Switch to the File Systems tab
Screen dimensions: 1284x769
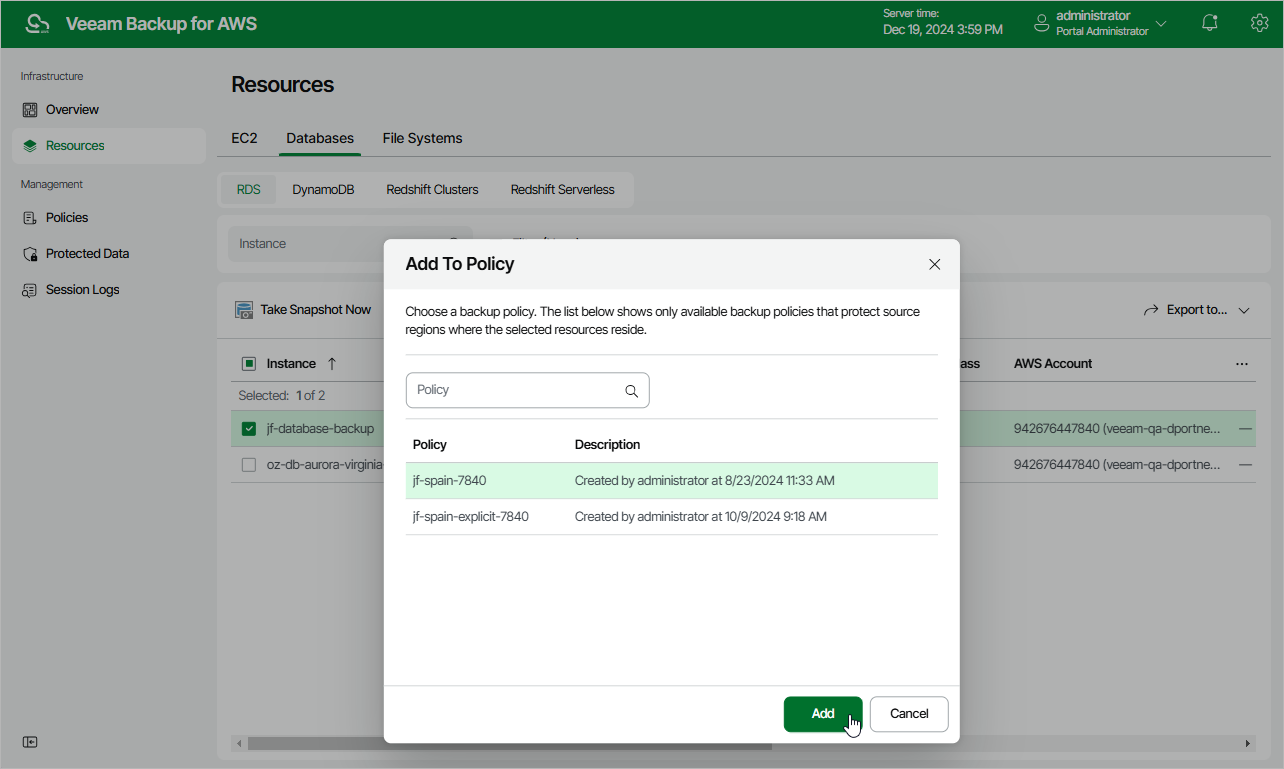tap(422, 138)
